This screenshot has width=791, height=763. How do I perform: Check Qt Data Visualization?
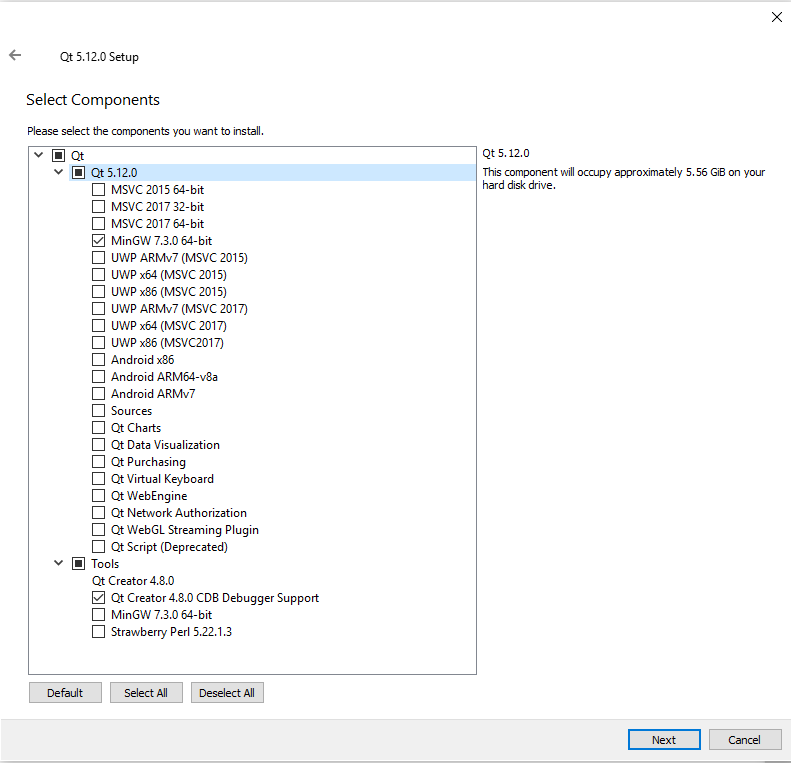[x=98, y=445]
